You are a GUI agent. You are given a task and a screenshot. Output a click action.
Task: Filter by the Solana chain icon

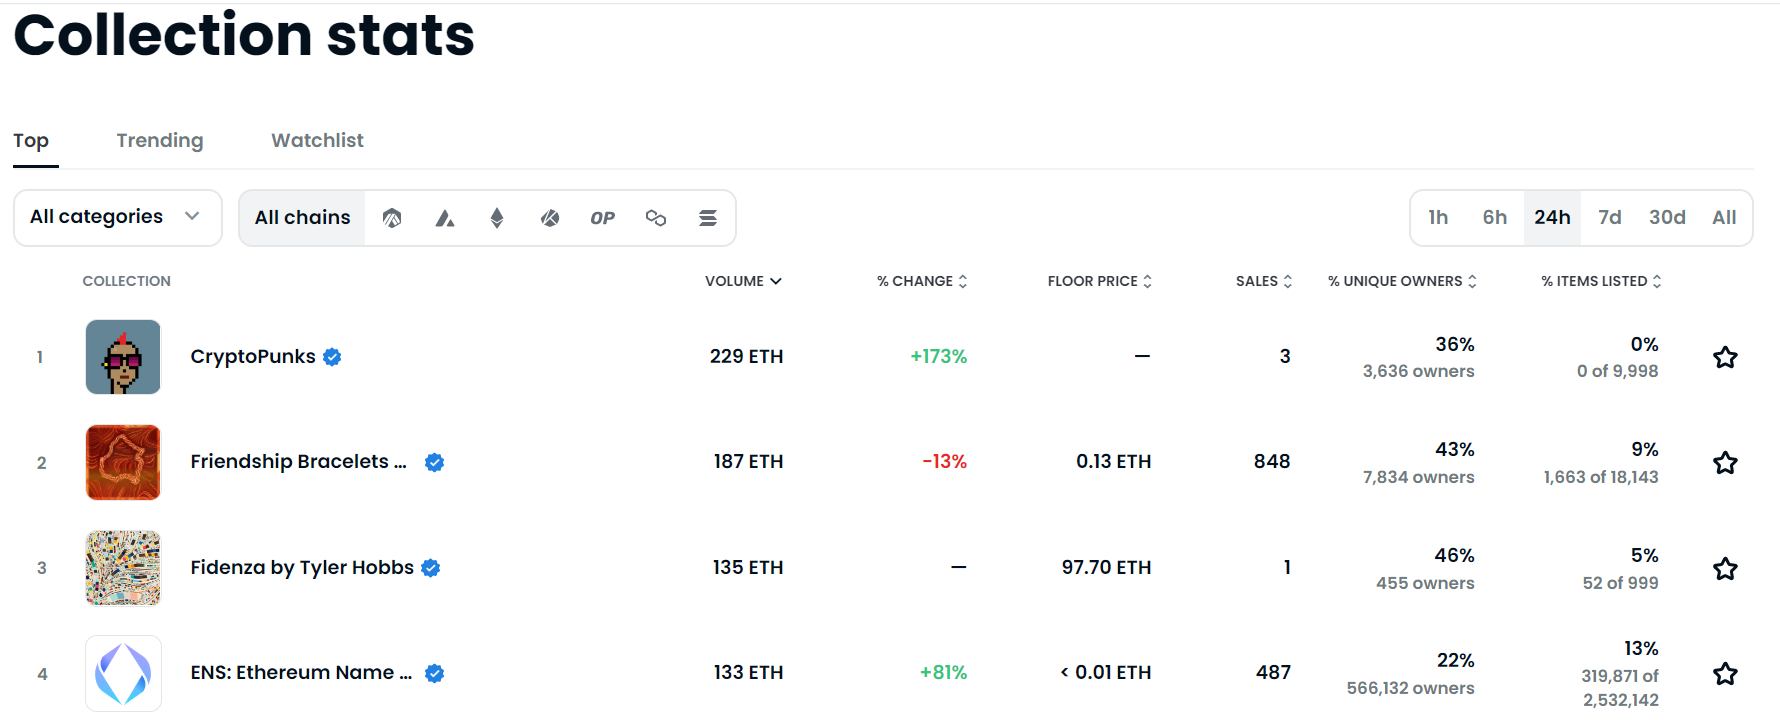click(x=708, y=218)
